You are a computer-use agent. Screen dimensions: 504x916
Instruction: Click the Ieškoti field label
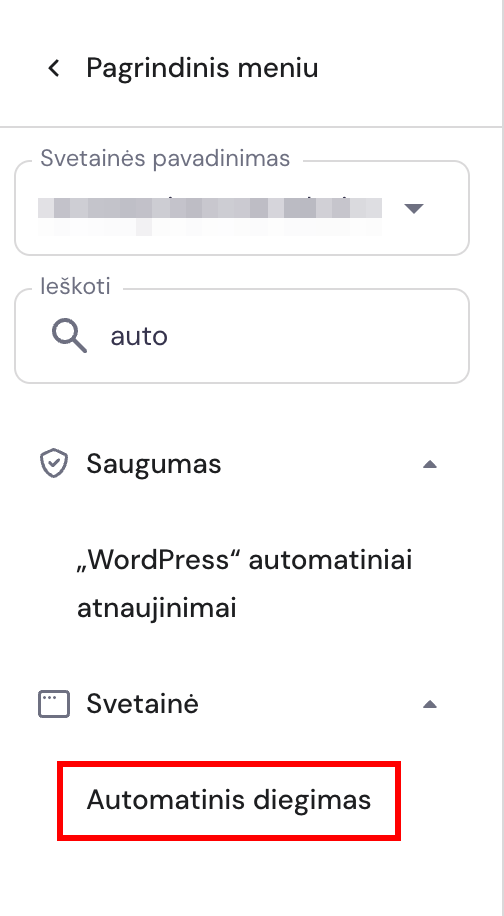(75, 287)
